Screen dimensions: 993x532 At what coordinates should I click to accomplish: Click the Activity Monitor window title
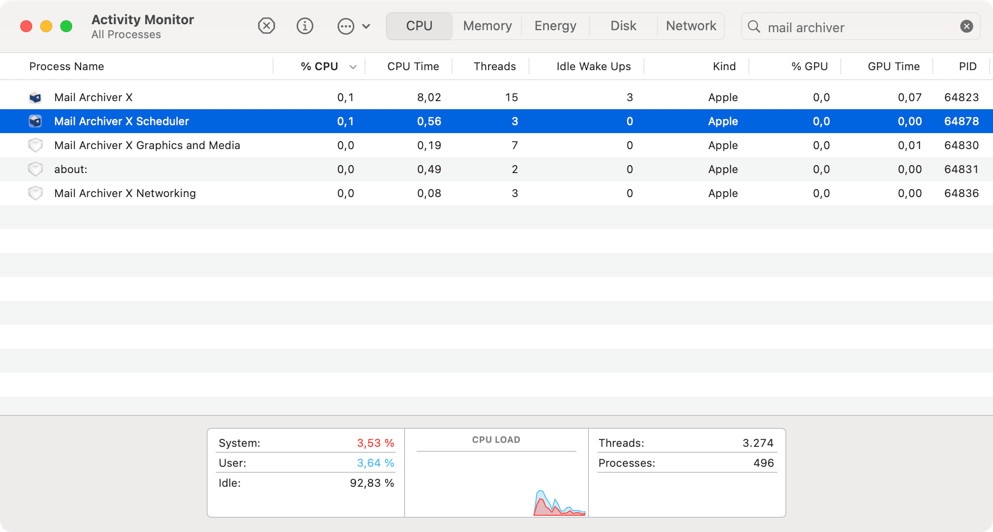142,20
